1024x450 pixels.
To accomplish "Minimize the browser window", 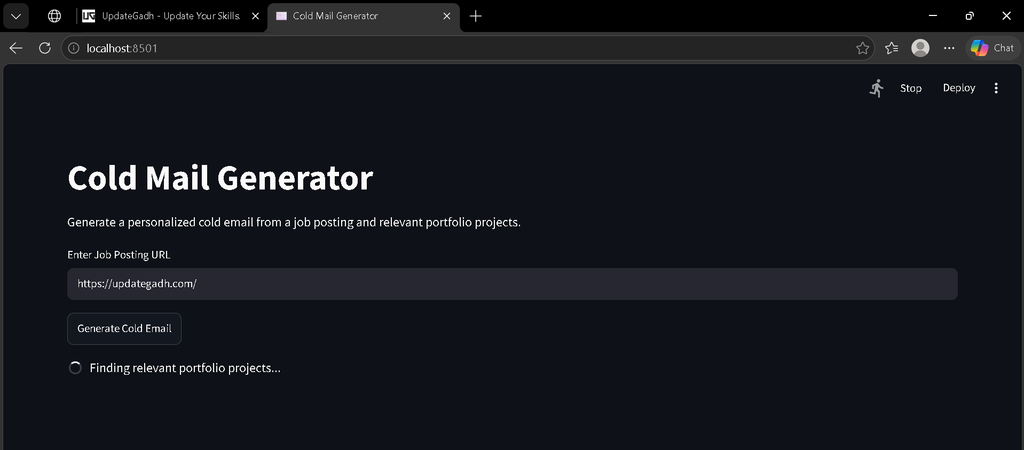I will point(933,16).
